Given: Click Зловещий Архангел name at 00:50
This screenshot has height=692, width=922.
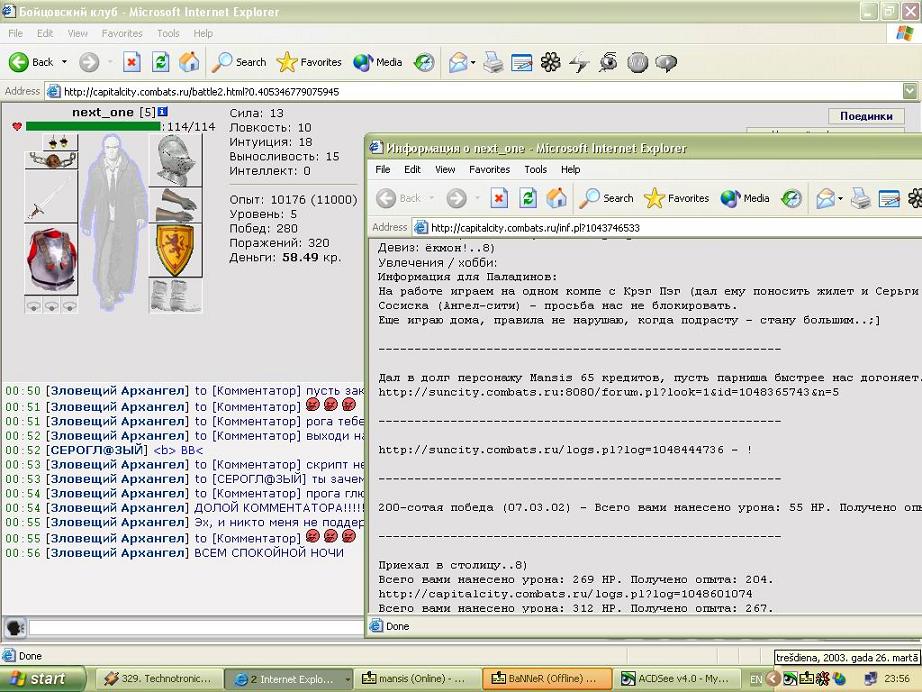Looking at the screenshot, I should [x=118, y=391].
